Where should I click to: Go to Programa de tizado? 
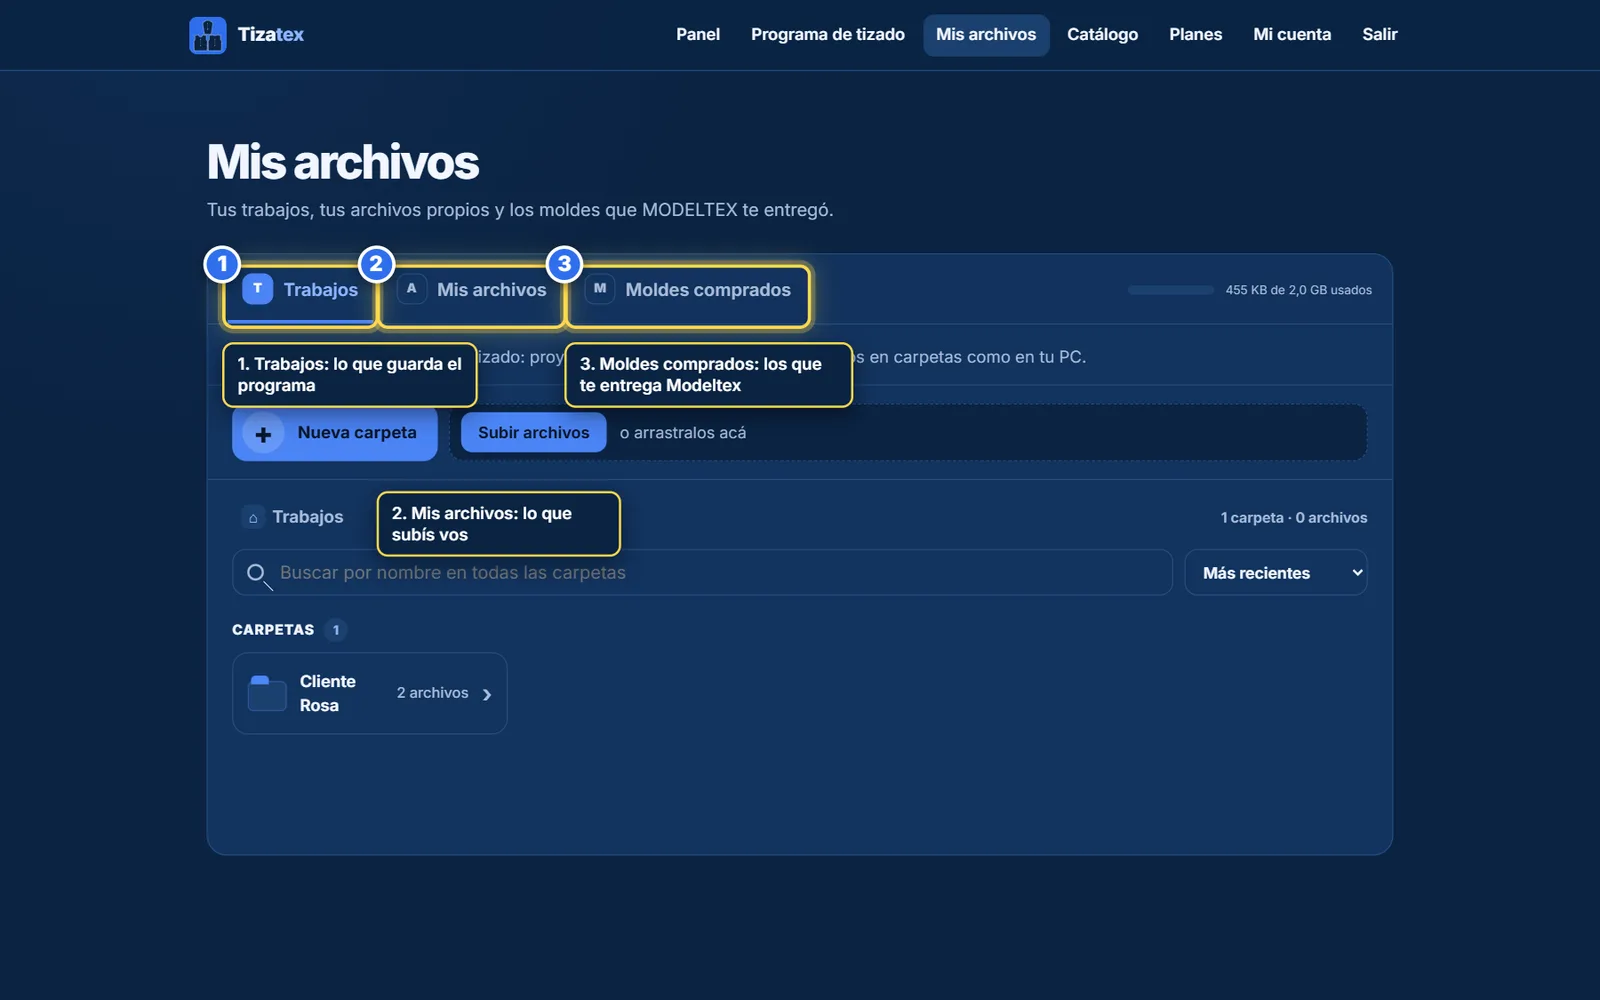point(828,35)
